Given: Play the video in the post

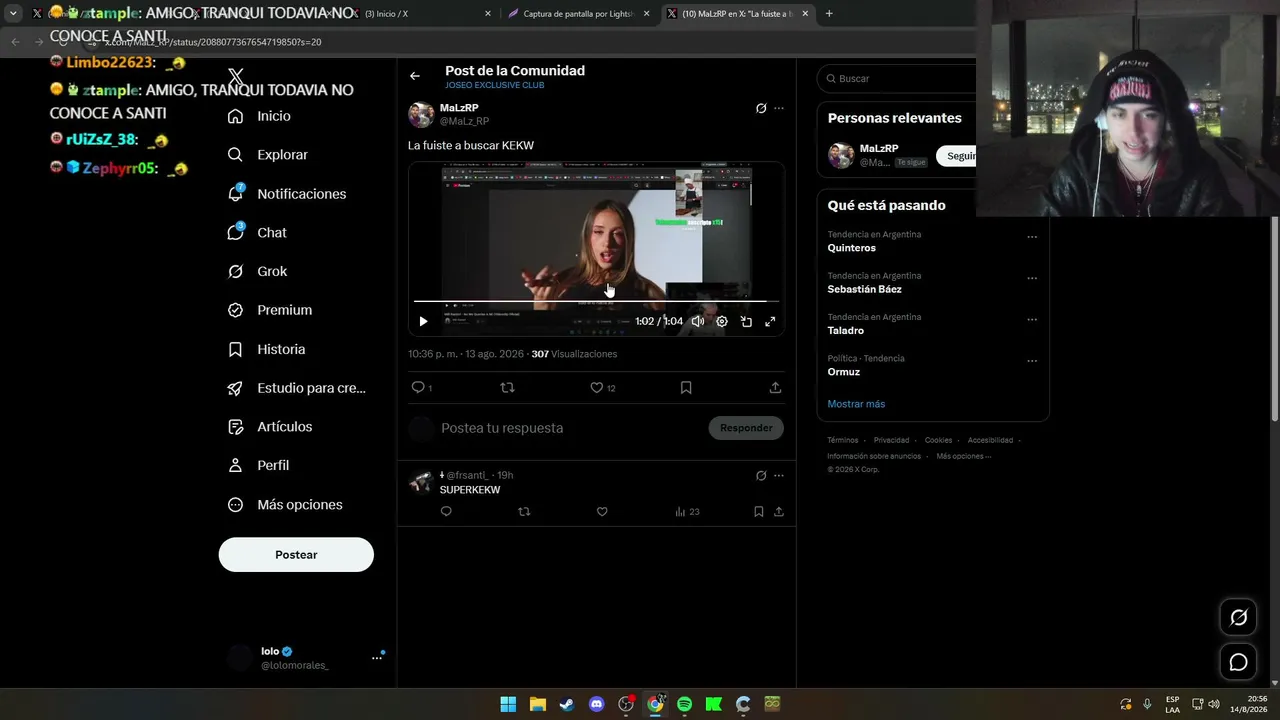Looking at the screenshot, I should [423, 322].
